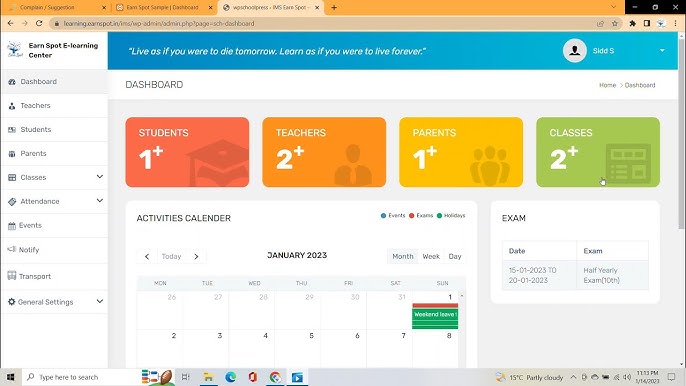Open the Transport menu item
This screenshot has height=386, width=686.
[x=54, y=276]
